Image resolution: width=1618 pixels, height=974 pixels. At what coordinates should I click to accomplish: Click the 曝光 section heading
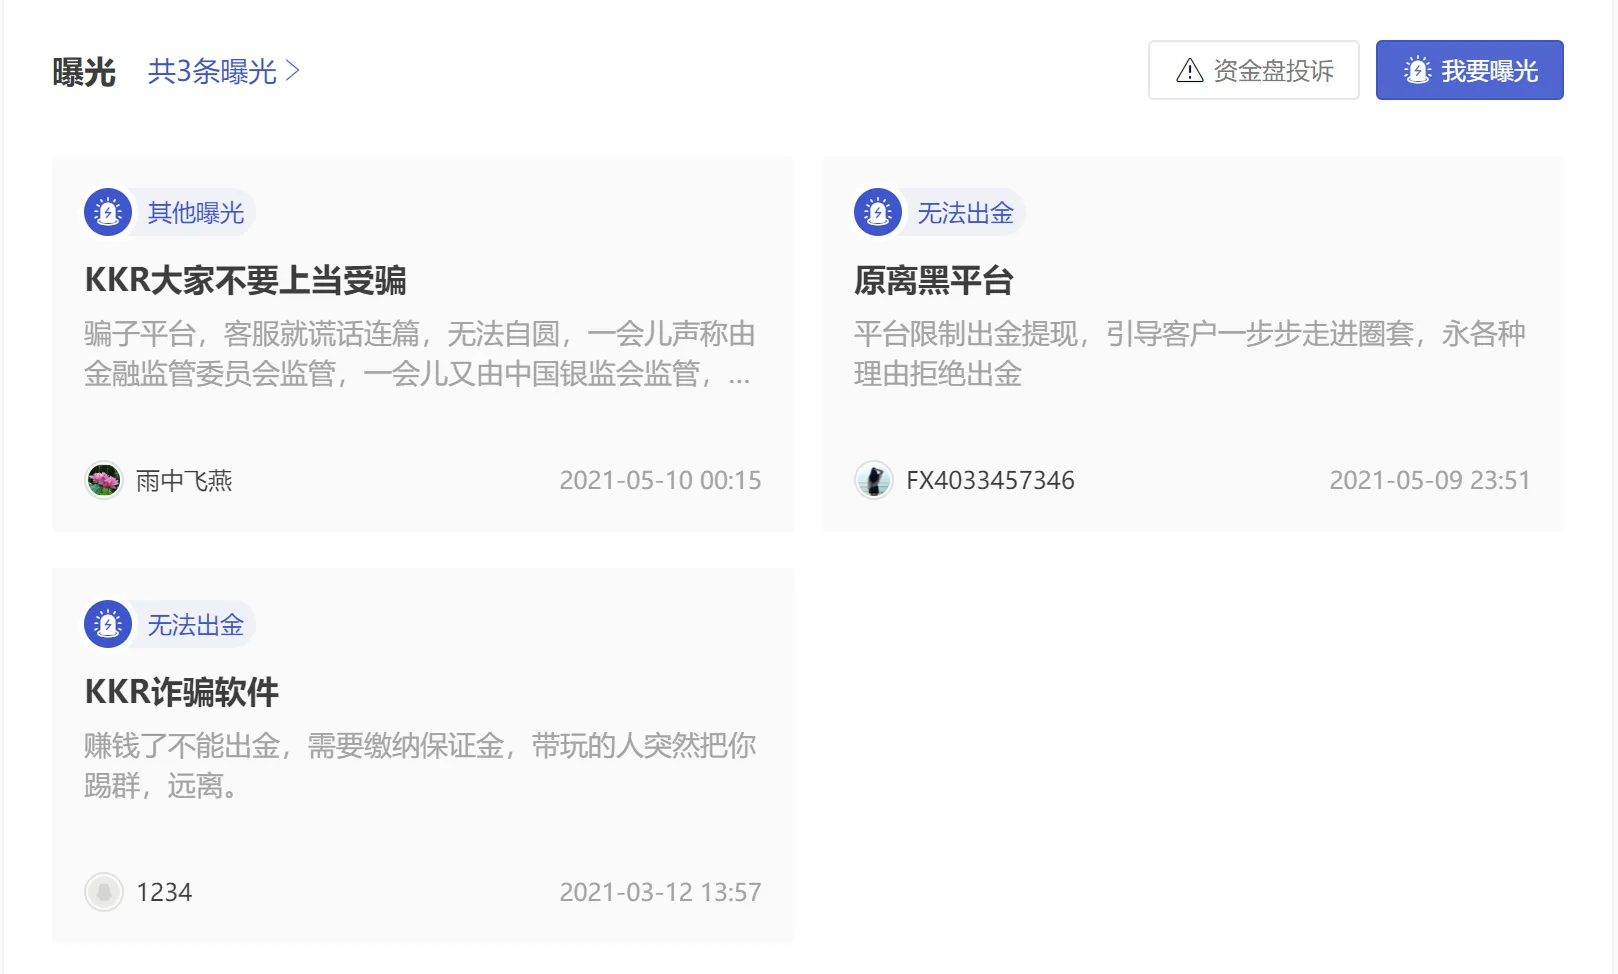click(x=84, y=72)
